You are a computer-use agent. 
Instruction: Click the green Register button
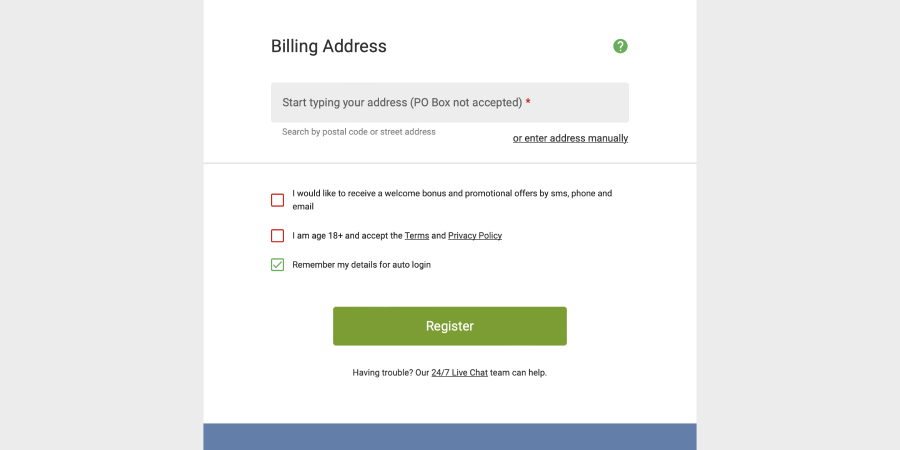pos(449,326)
